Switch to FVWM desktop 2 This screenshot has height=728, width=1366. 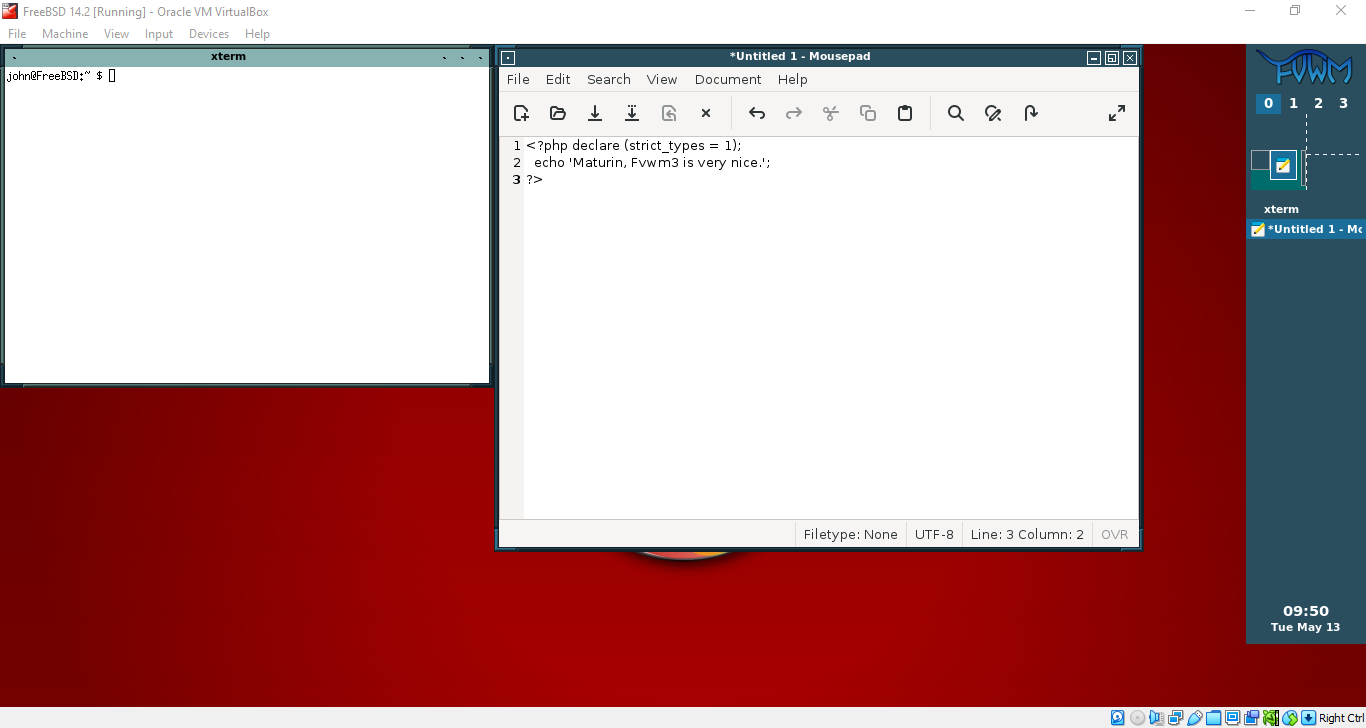tap(1318, 103)
